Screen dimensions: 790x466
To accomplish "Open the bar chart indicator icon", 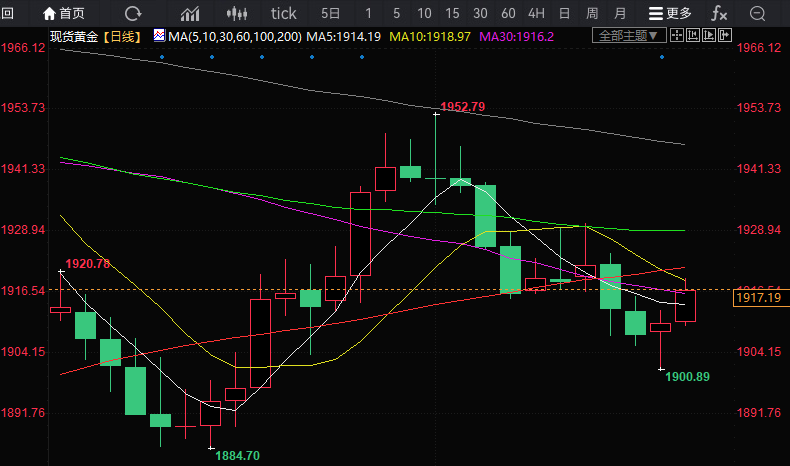I will coord(190,13).
